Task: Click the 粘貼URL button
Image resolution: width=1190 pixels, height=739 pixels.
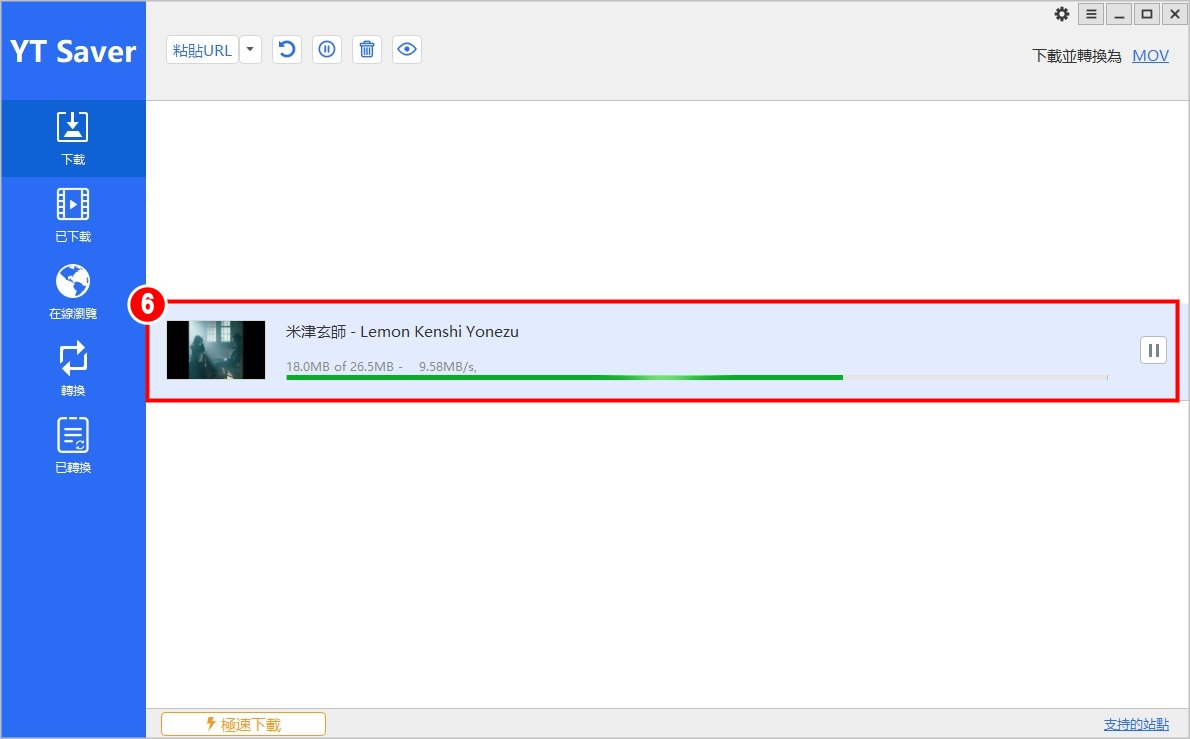Action: click(202, 50)
